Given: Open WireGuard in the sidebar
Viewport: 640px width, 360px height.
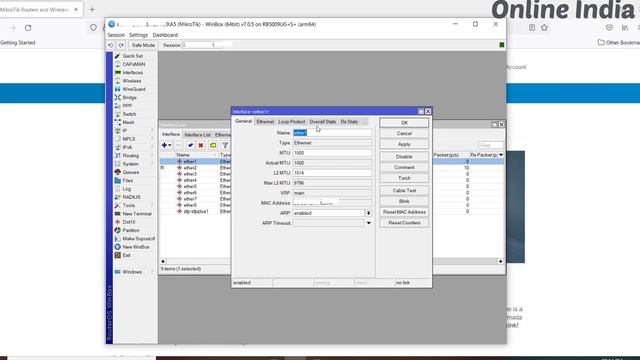Looking at the screenshot, I should click(x=133, y=89).
